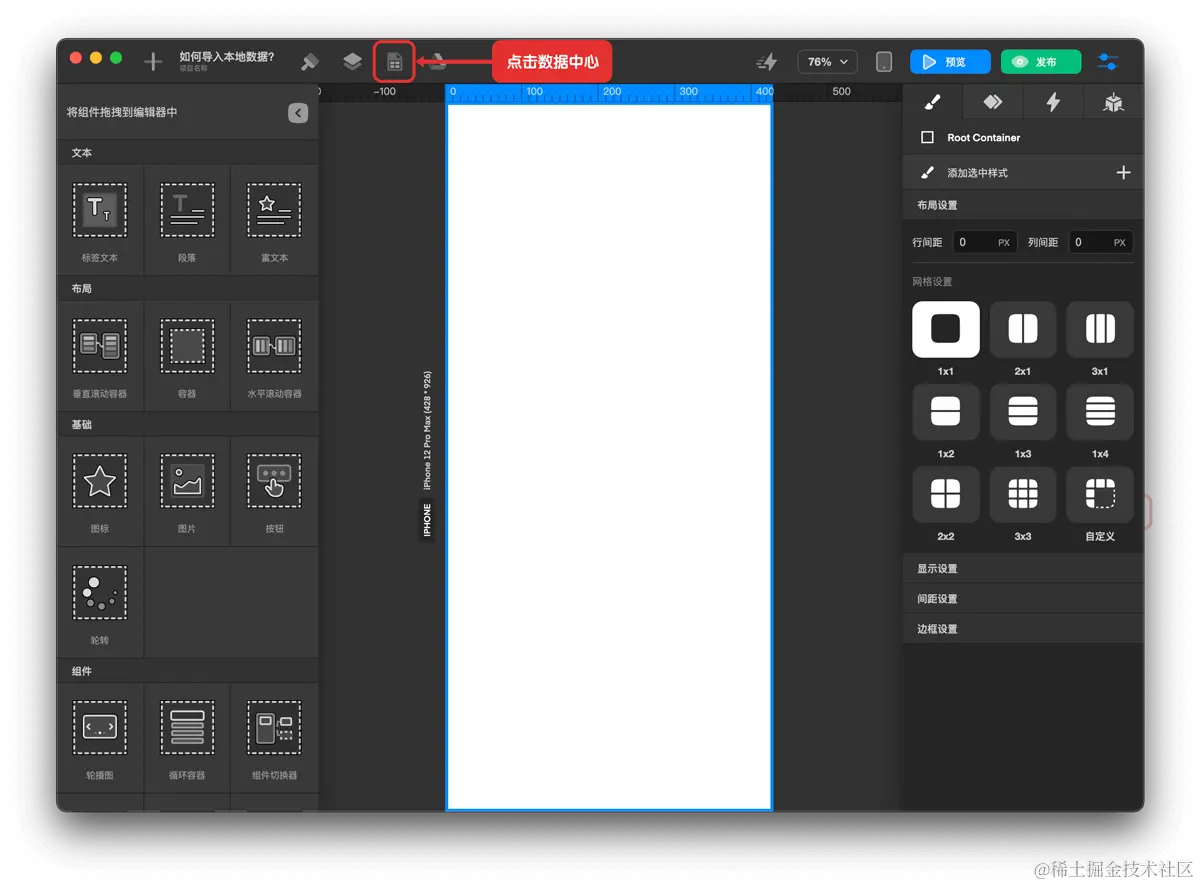Open the 76% zoom level dropdown

827,62
